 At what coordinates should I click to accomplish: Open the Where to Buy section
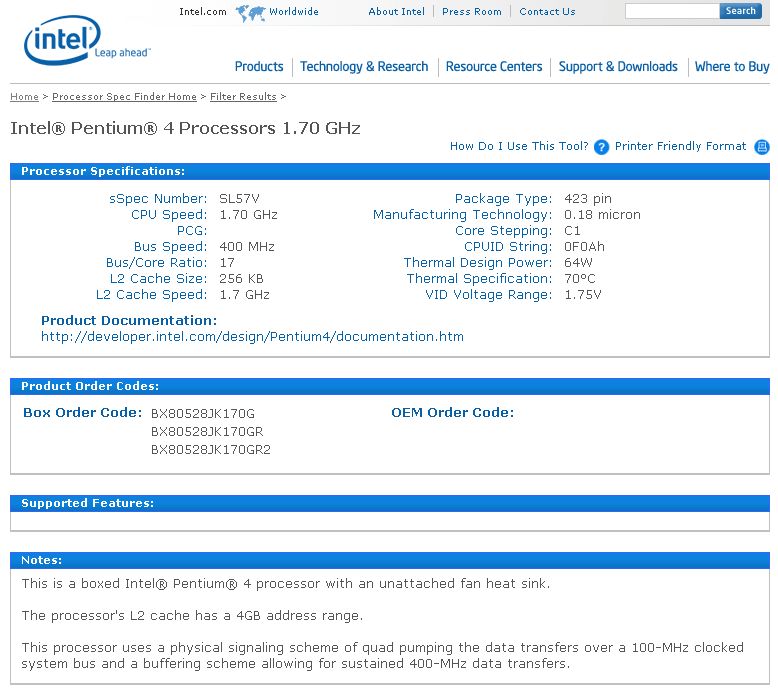(x=732, y=67)
